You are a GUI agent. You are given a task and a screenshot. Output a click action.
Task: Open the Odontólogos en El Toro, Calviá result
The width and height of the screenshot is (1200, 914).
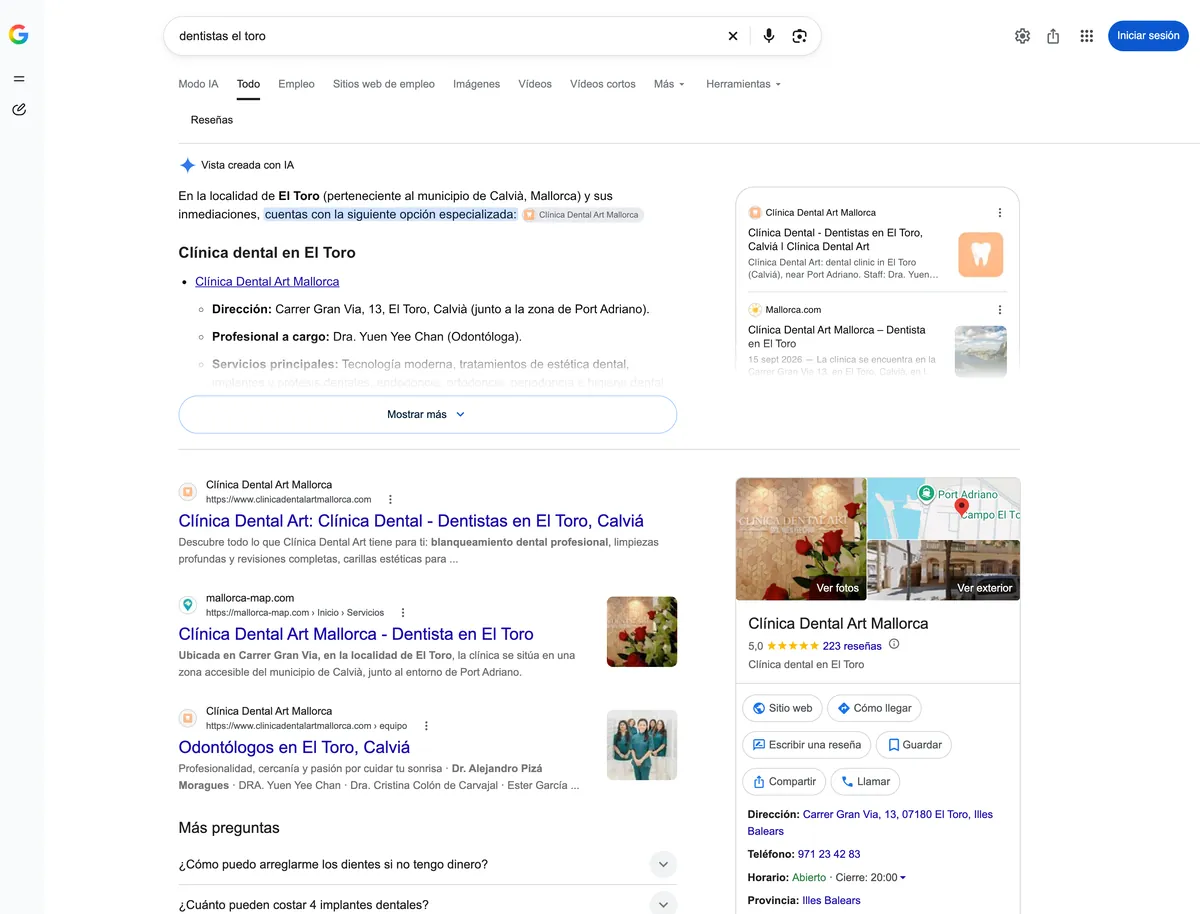click(294, 747)
